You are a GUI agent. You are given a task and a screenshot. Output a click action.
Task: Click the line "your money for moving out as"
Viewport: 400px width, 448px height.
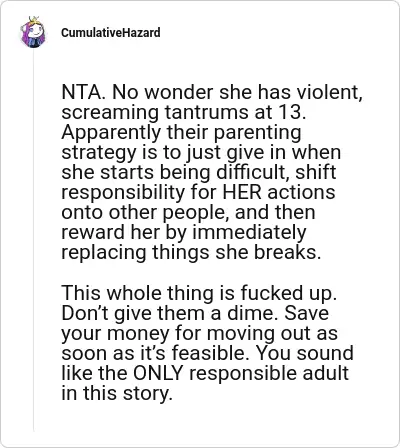click(199, 333)
